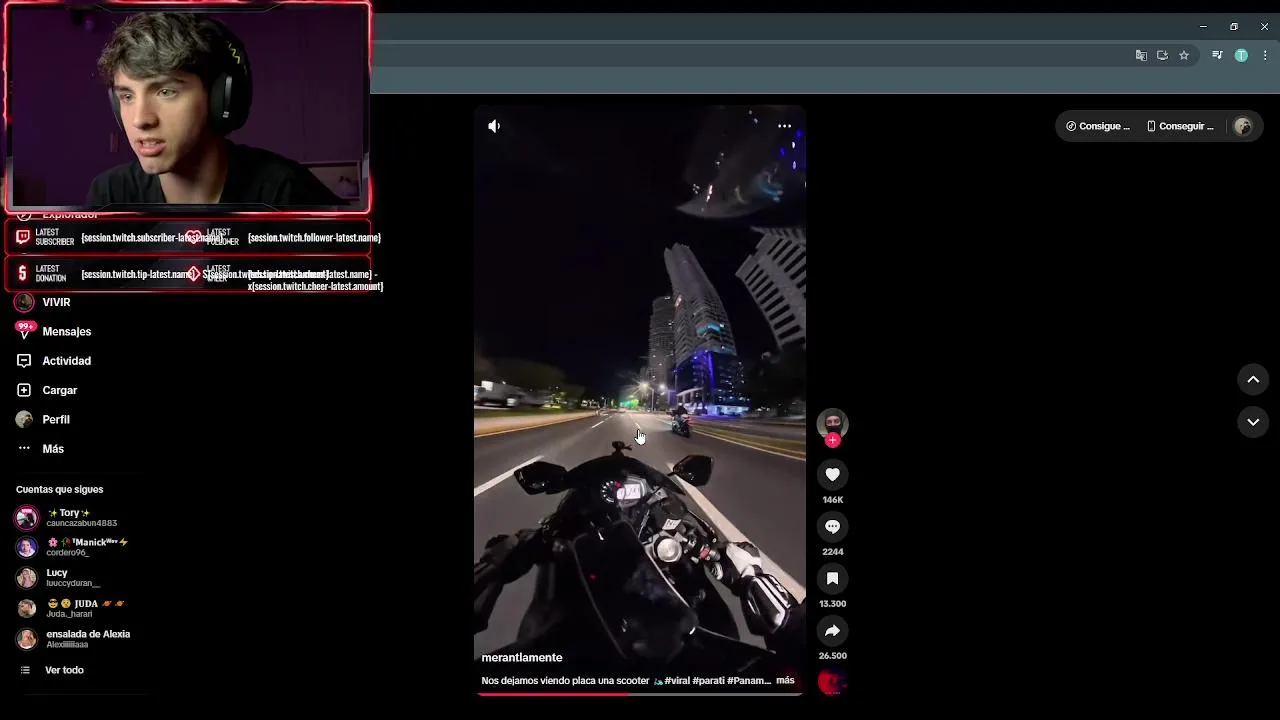Click the #parati hashtag in caption
This screenshot has width=1280, height=720.
tap(709, 680)
